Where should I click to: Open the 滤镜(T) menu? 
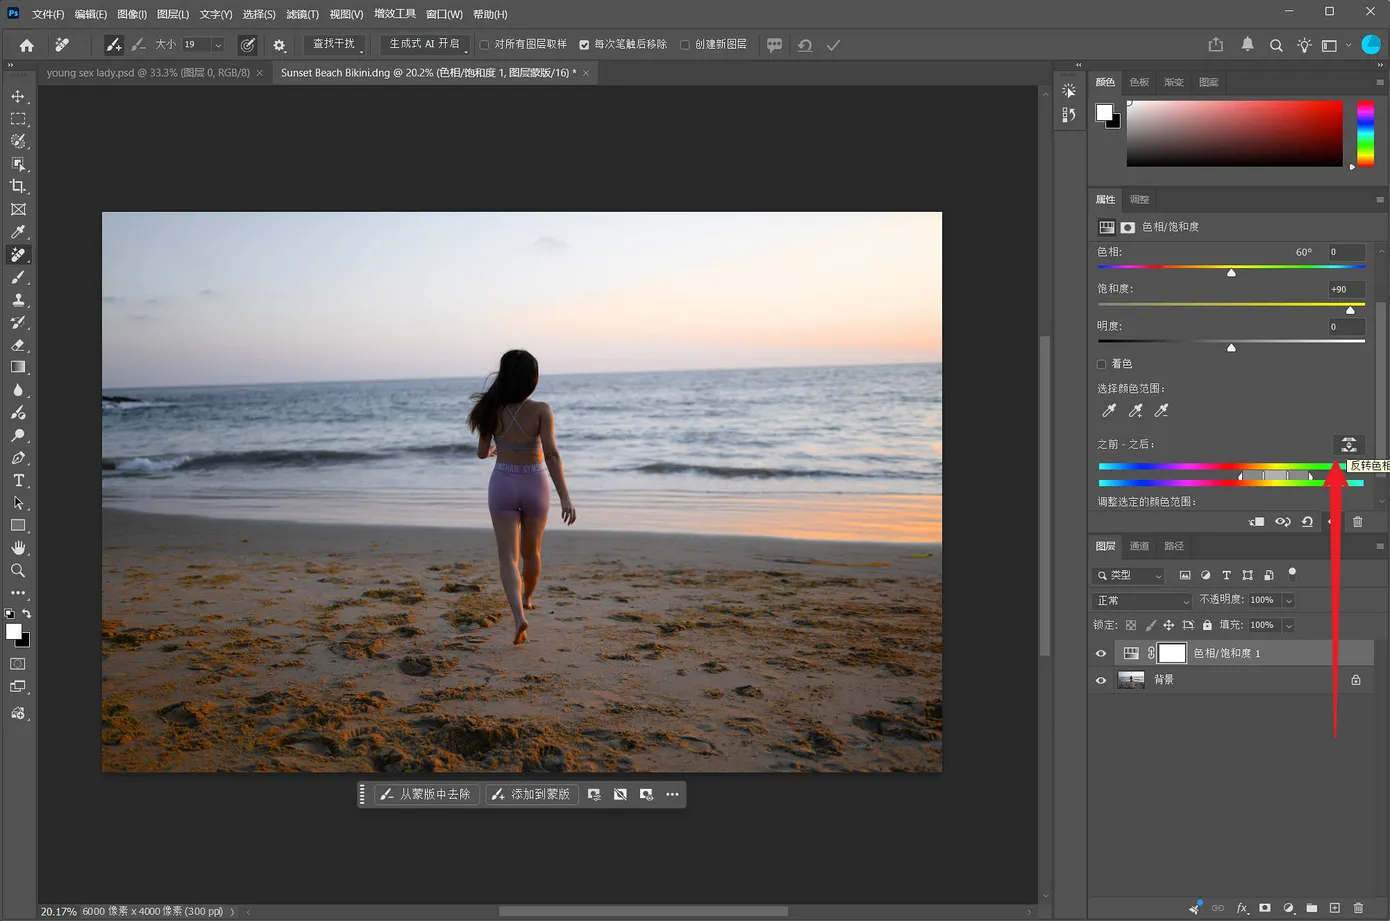pyautogui.click(x=302, y=14)
